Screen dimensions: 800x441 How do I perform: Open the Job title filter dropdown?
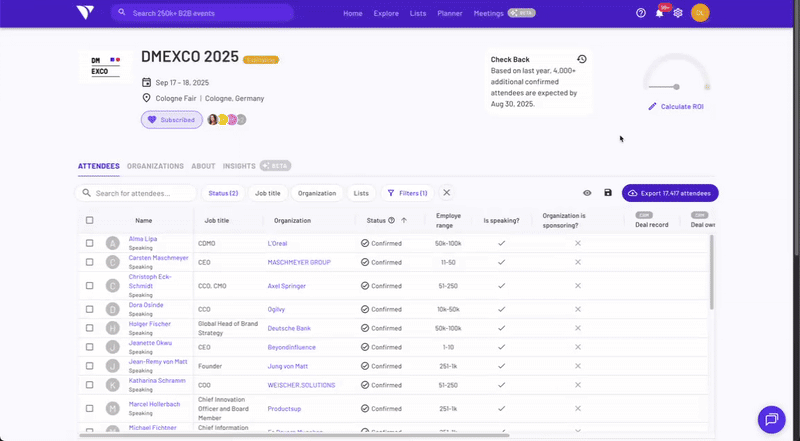[x=267, y=193]
